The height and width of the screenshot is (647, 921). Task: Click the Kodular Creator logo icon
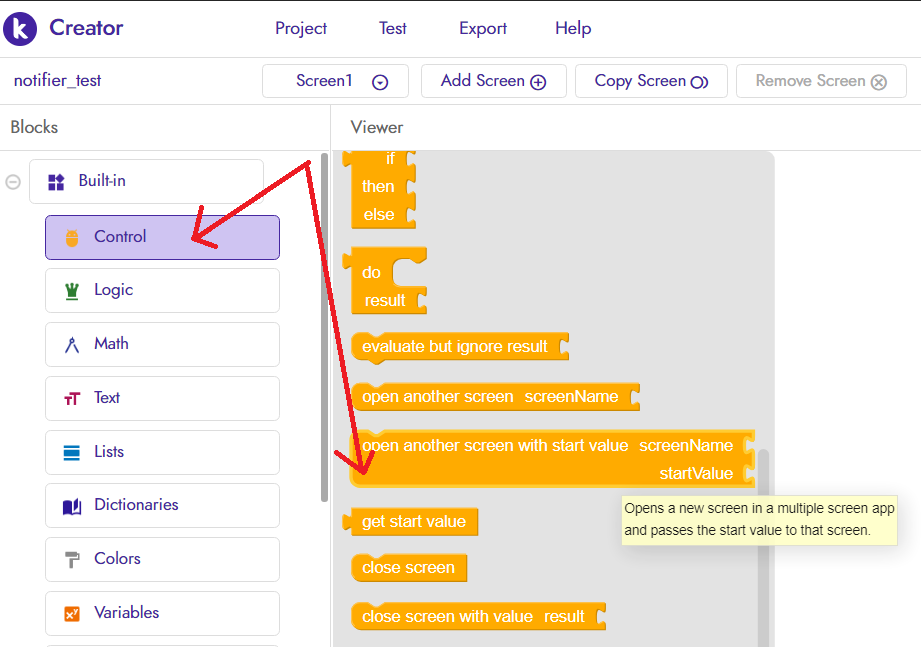pyautogui.click(x=20, y=28)
